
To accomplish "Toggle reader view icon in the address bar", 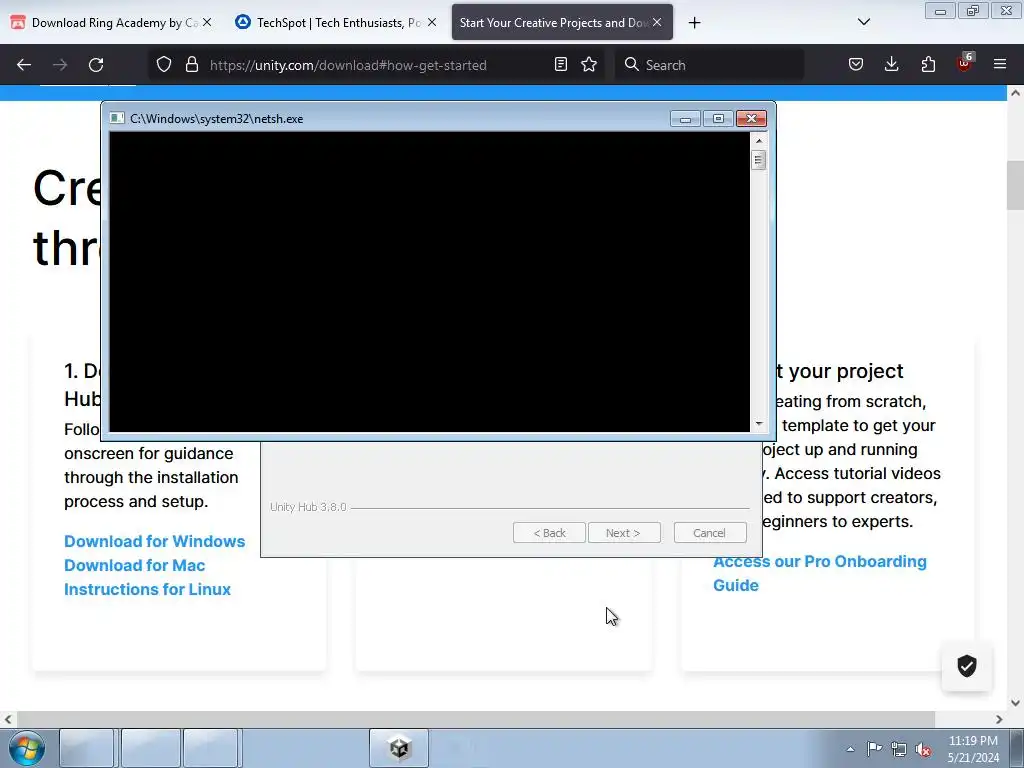I will (x=560, y=64).
